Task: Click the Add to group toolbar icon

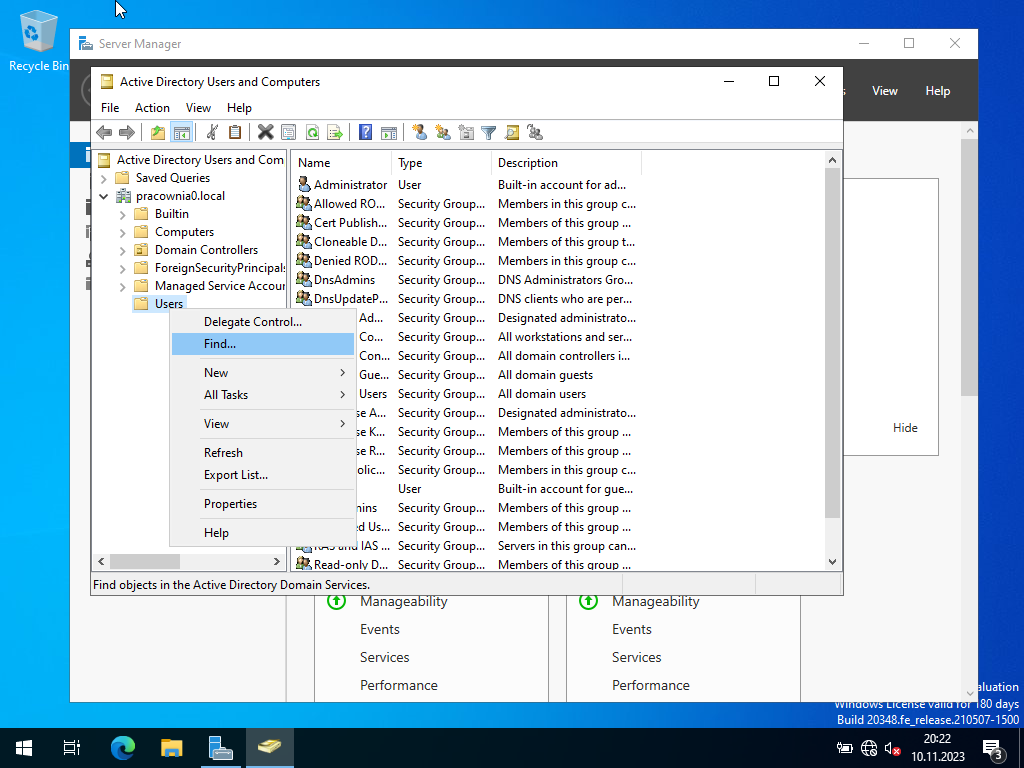Action: [x=536, y=133]
